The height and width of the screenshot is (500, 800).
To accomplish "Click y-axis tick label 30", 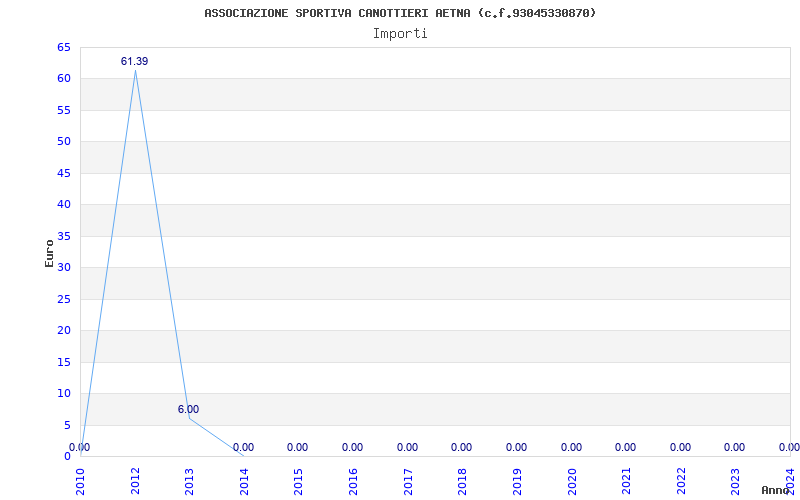I will (x=64, y=267).
